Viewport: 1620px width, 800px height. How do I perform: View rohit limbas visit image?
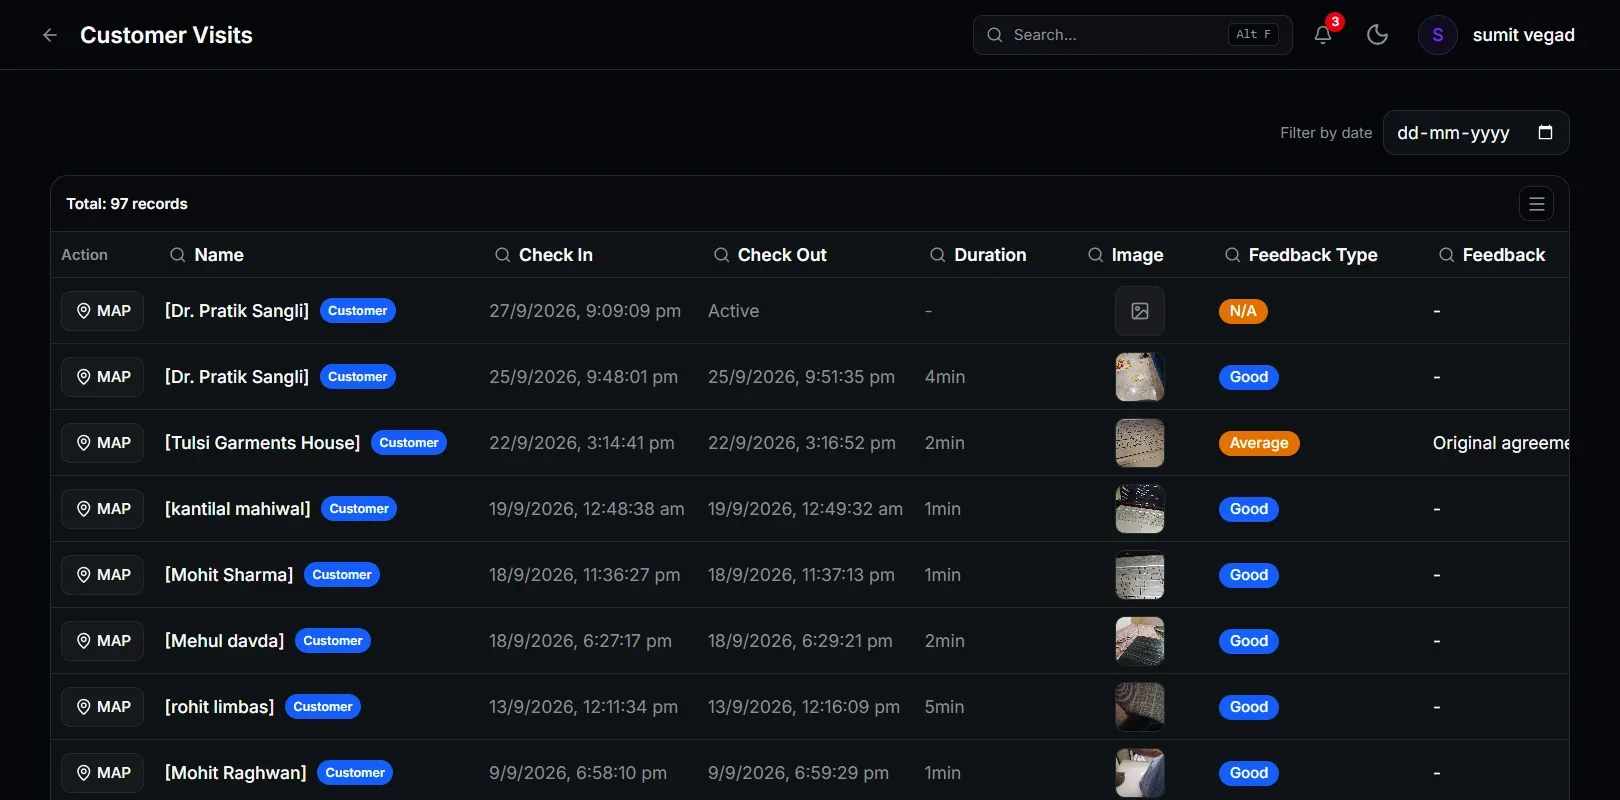point(1140,707)
